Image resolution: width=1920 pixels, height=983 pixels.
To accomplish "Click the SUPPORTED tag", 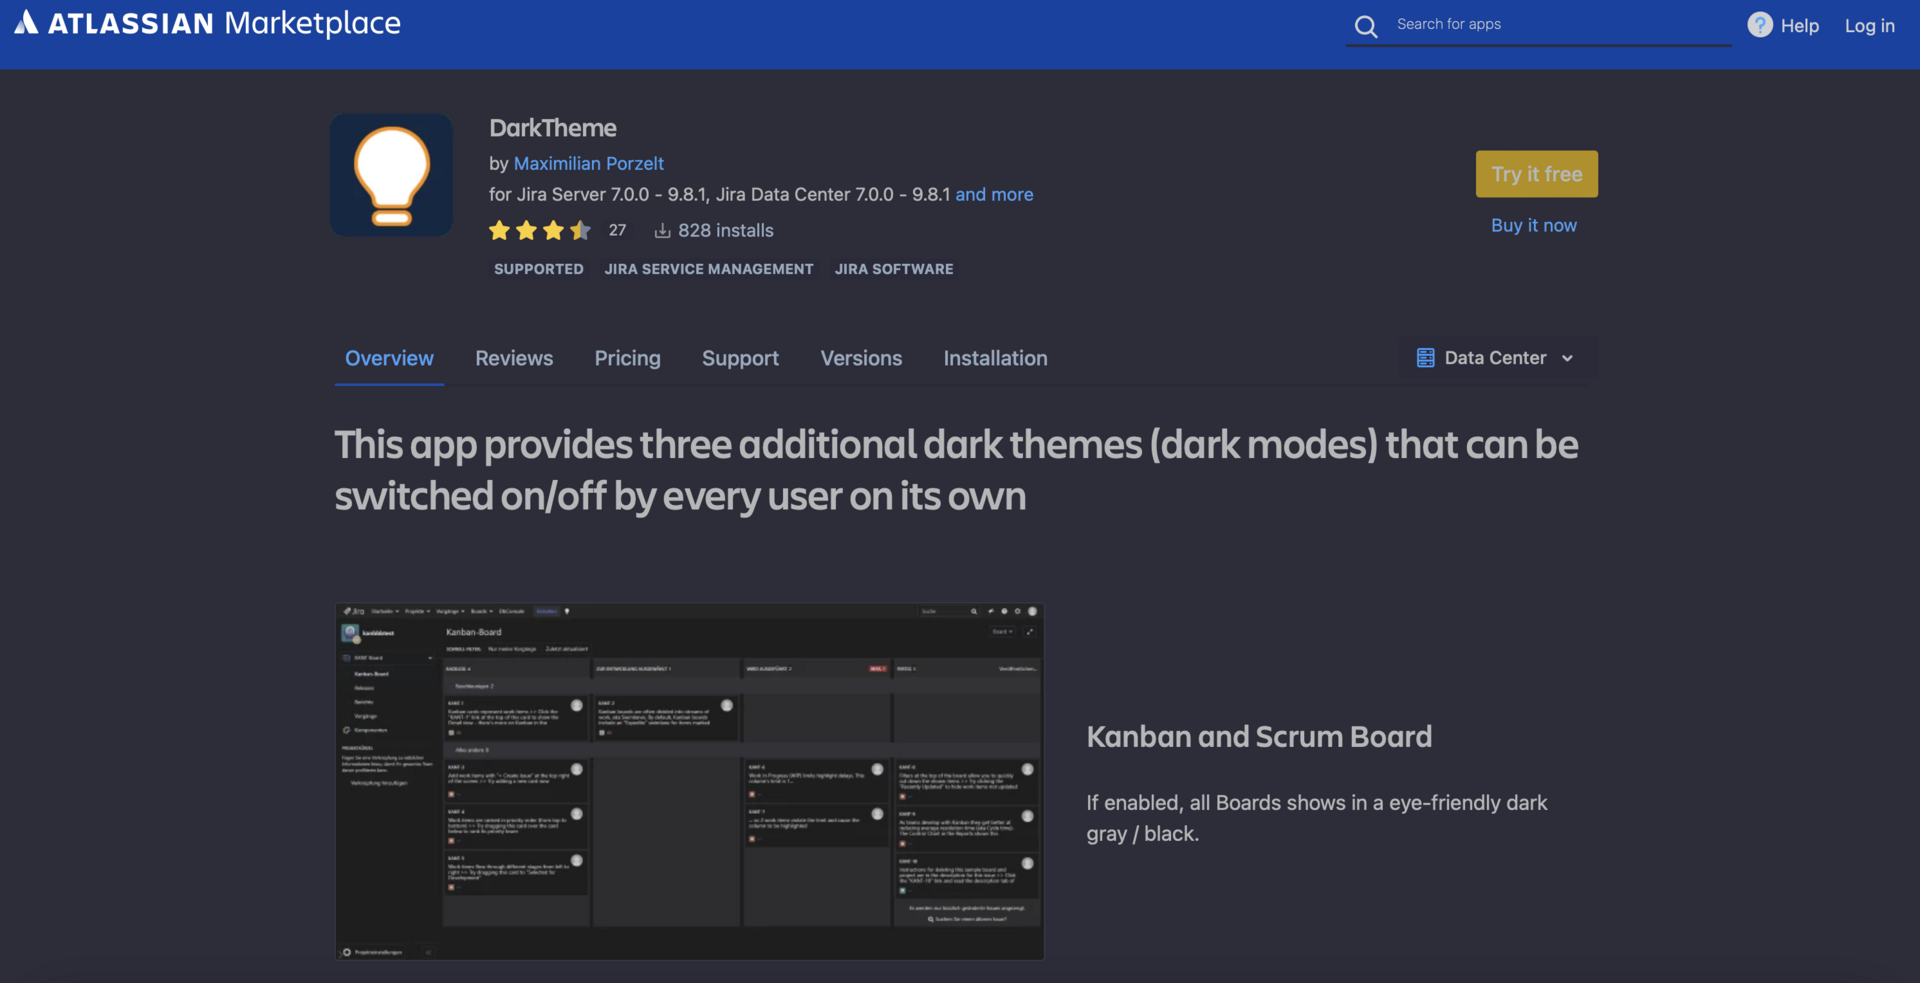I will coord(539,269).
